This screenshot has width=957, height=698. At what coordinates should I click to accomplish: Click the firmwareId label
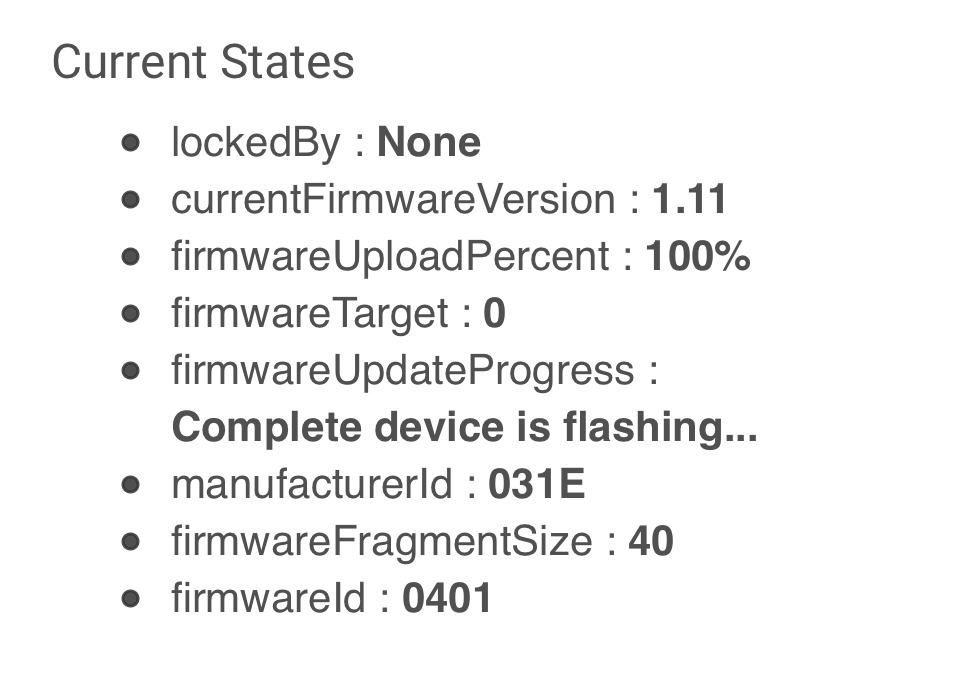click(270, 599)
